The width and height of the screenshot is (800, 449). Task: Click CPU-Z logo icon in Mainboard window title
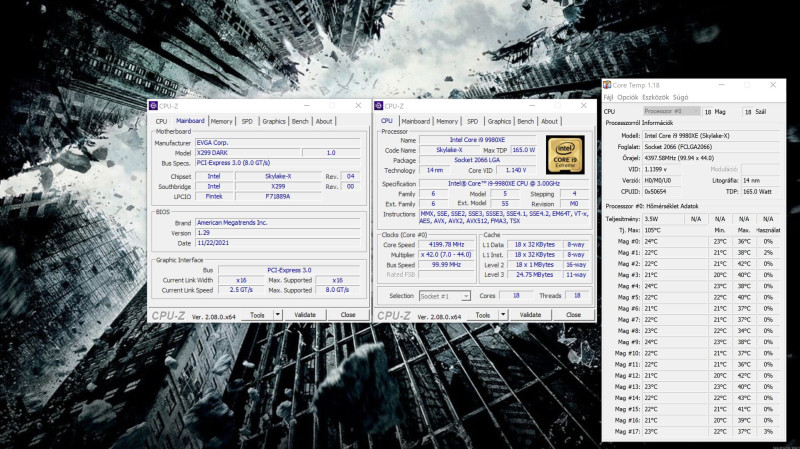(153, 106)
